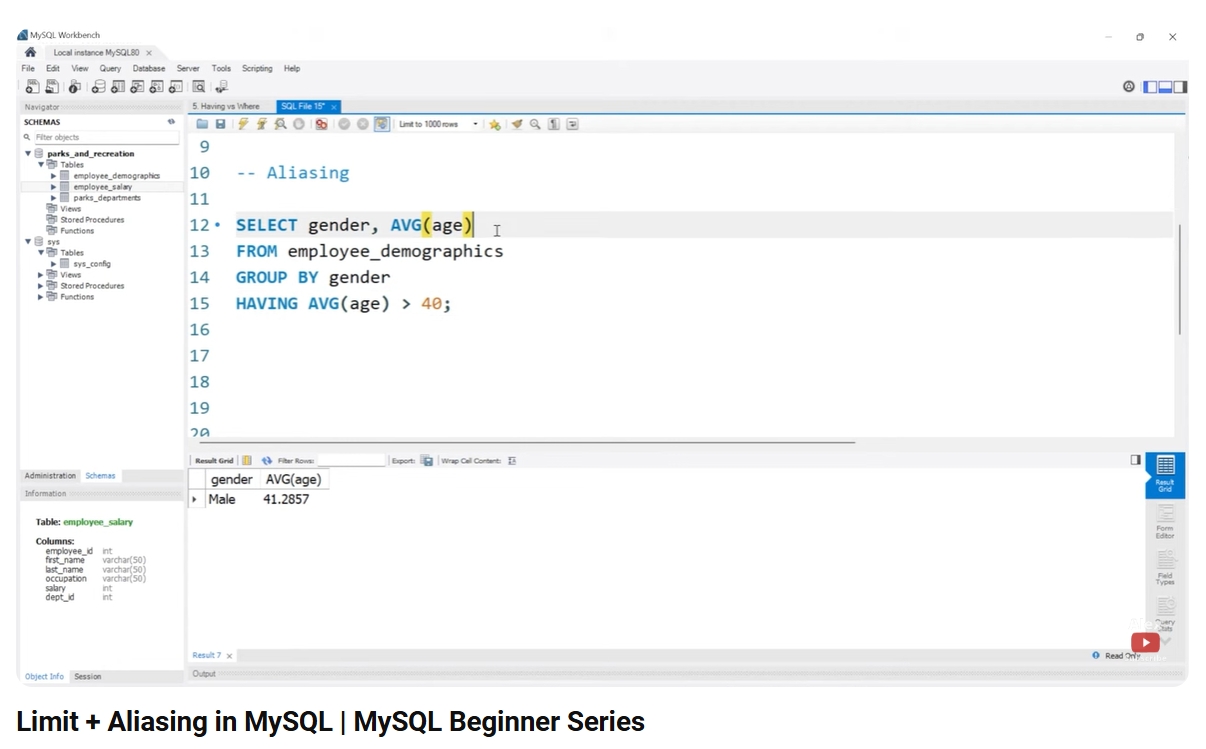Switch to Administration tab in Navigator

tap(50, 476)
